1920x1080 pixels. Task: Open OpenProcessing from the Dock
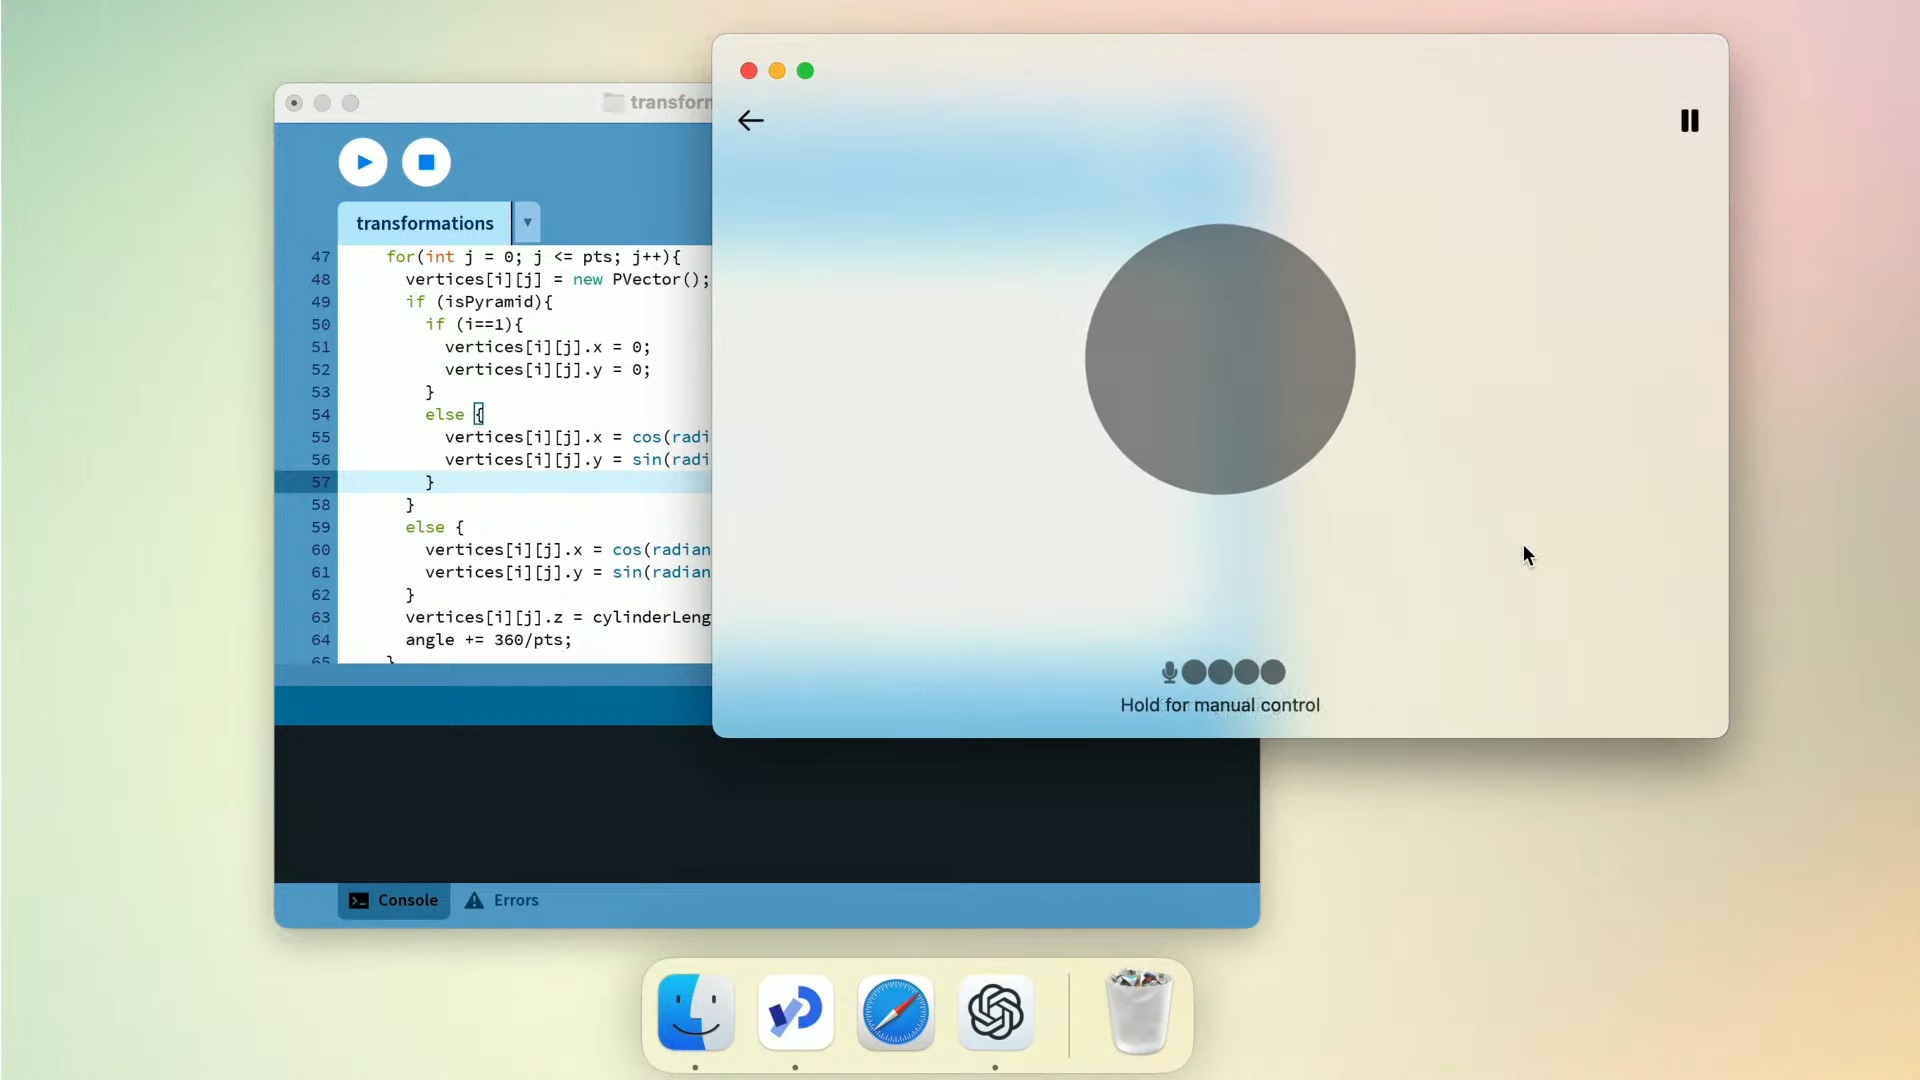(x=794, y=1012)
